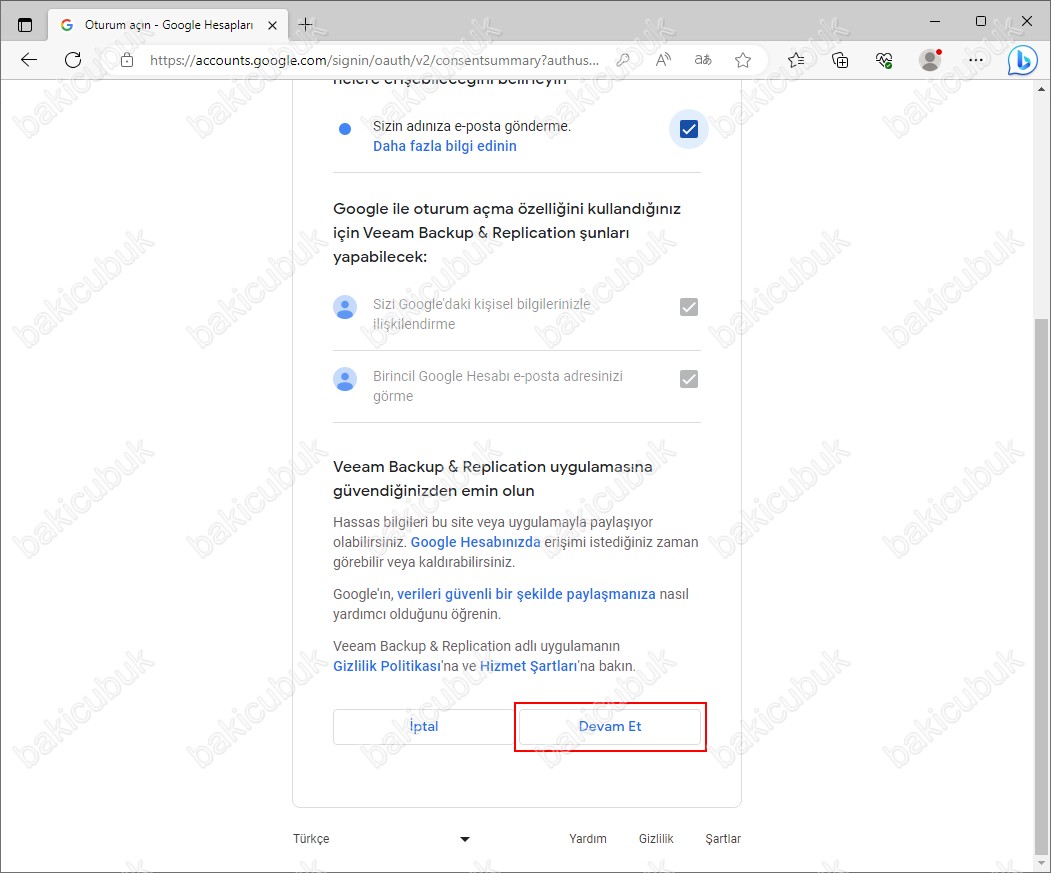Open the password manager key icon
Viewport: 1051px width, 873px height.
coord(623,60)
